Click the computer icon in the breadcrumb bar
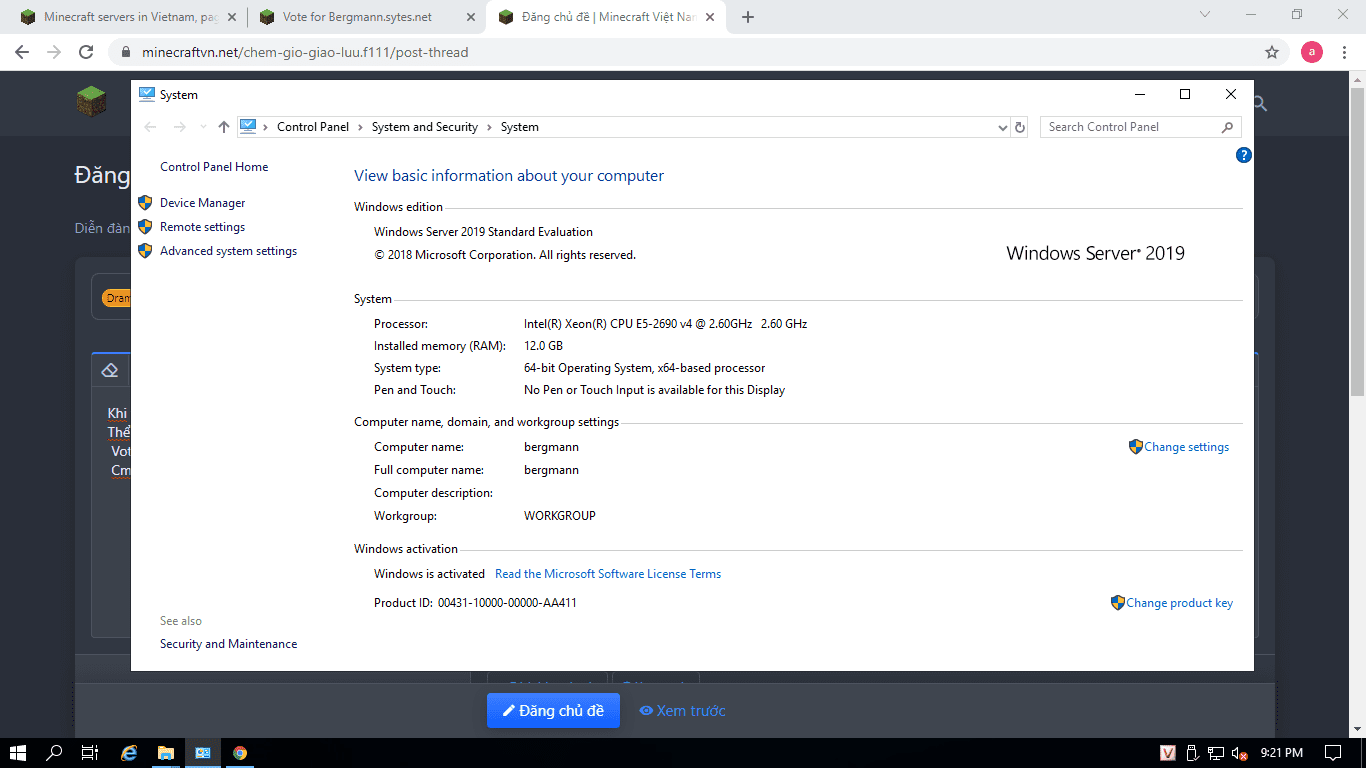1366x768 pixels. tap(248, 127)
